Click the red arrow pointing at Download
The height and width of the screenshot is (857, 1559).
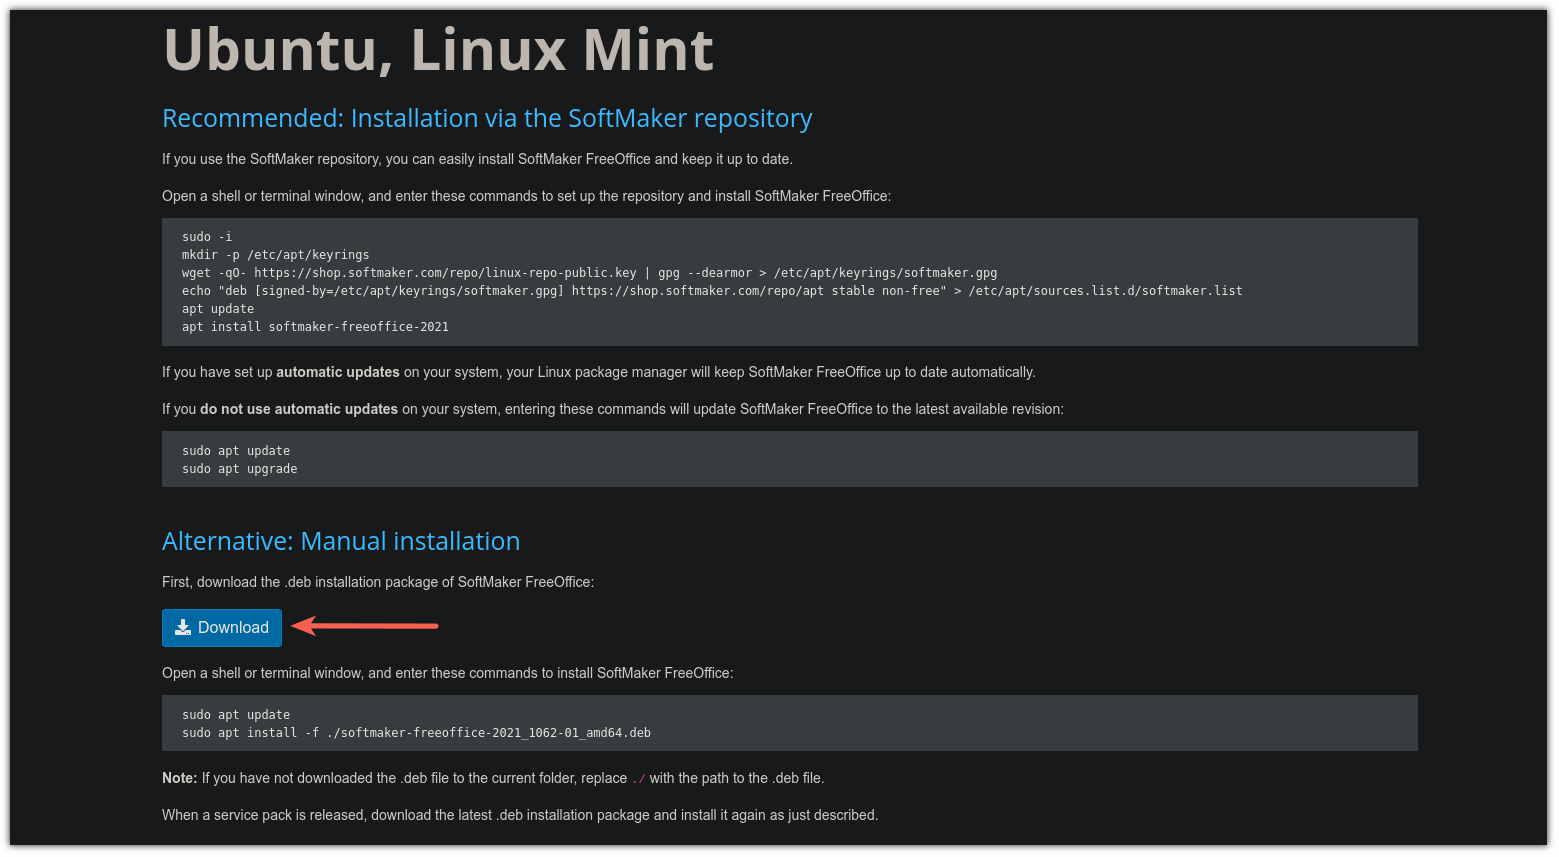[365, 626]
